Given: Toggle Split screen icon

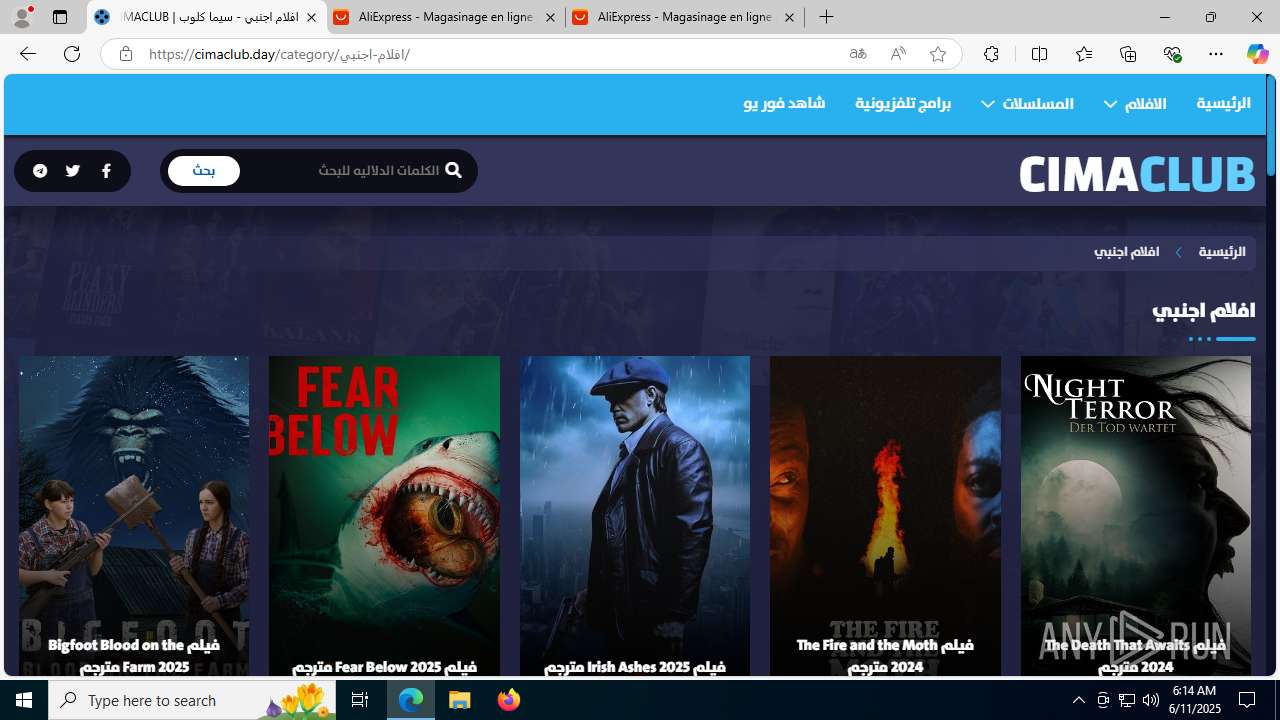Looking at the screenshot, I should tap(1039, 54).
